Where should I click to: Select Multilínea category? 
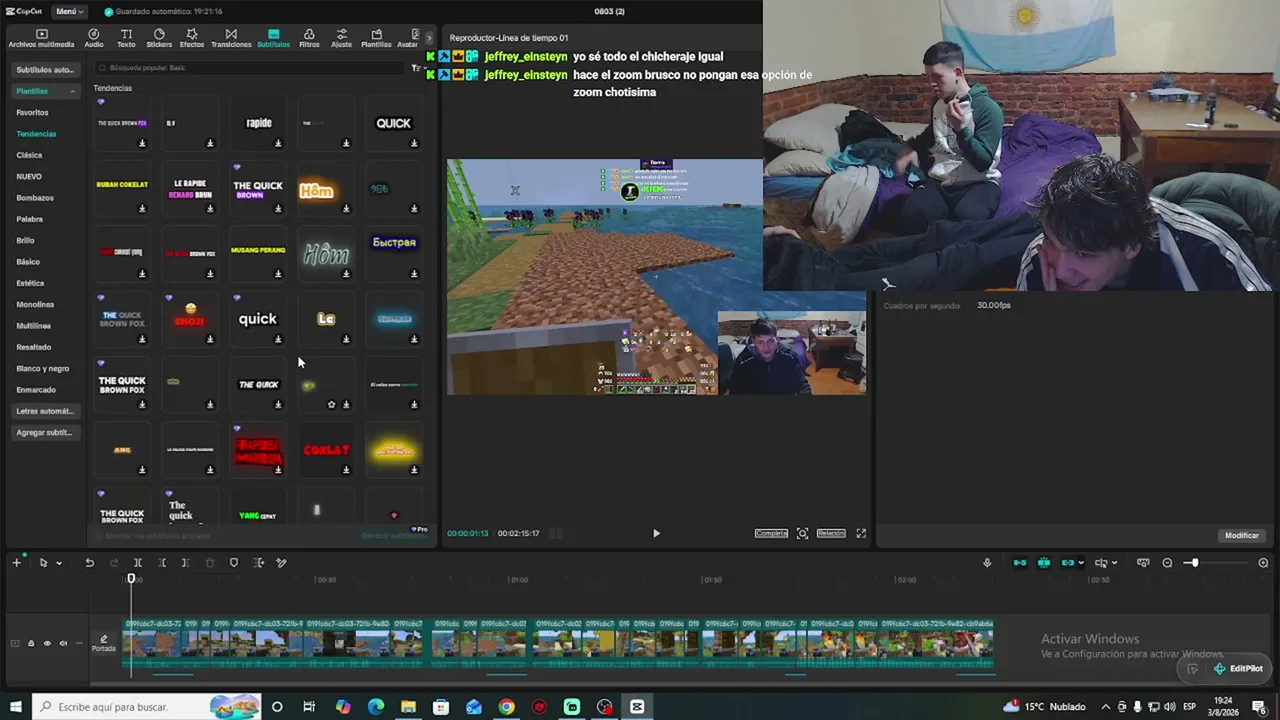point(33,326)
